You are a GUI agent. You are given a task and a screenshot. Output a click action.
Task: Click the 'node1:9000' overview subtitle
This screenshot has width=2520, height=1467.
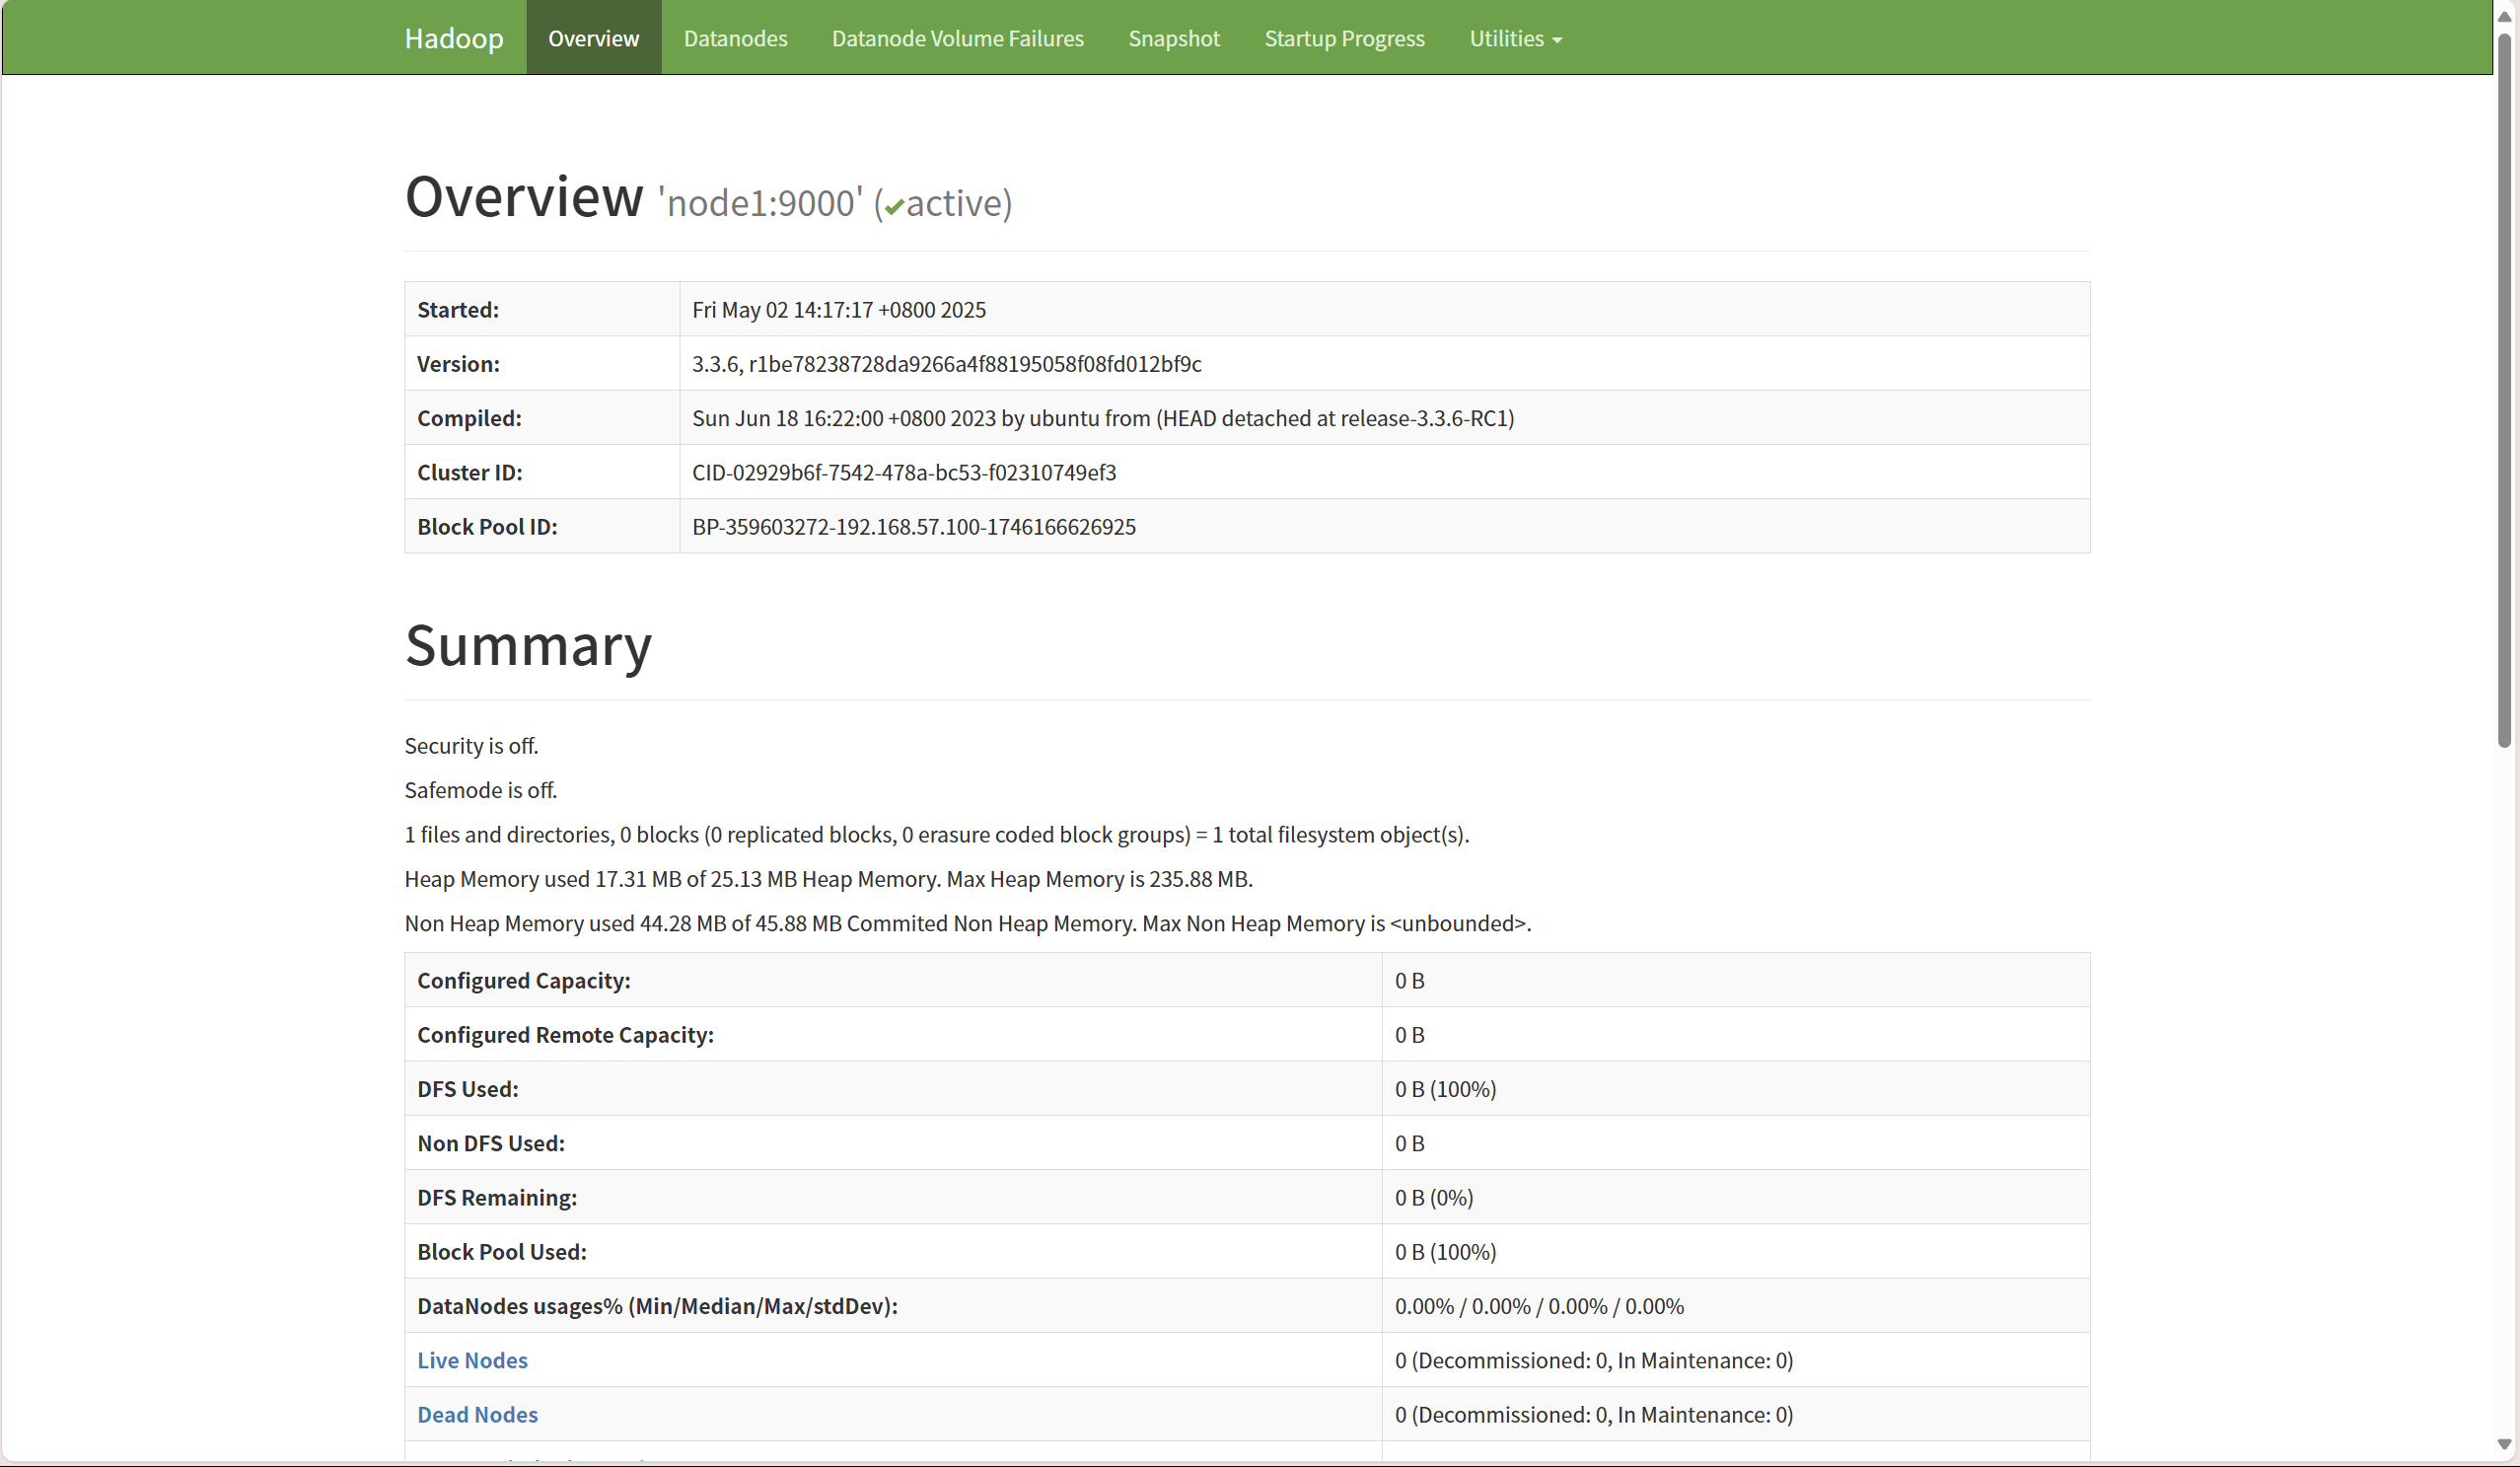click(x=759, y=203)
